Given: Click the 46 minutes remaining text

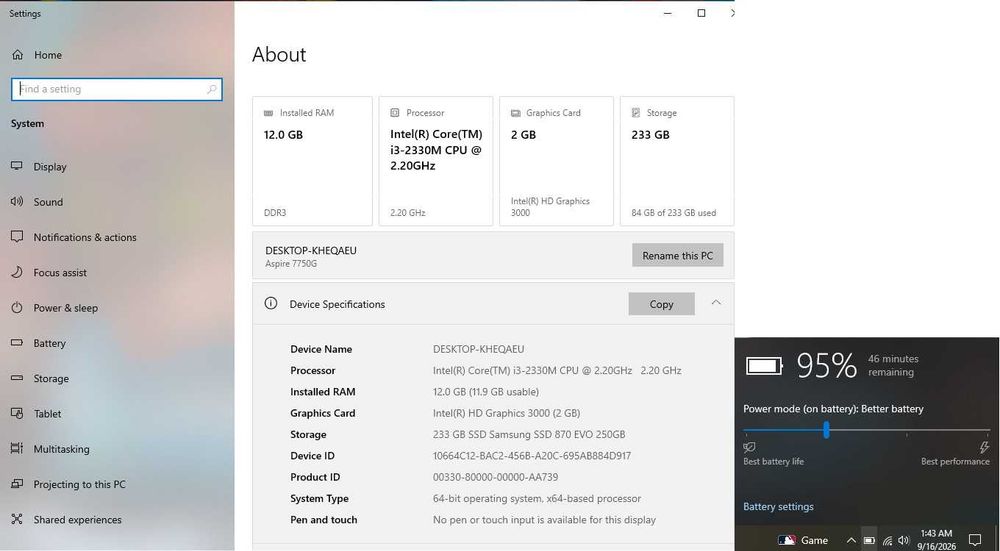Looking at the screenshot, I should pyautogui.click(x=893, y=365).
